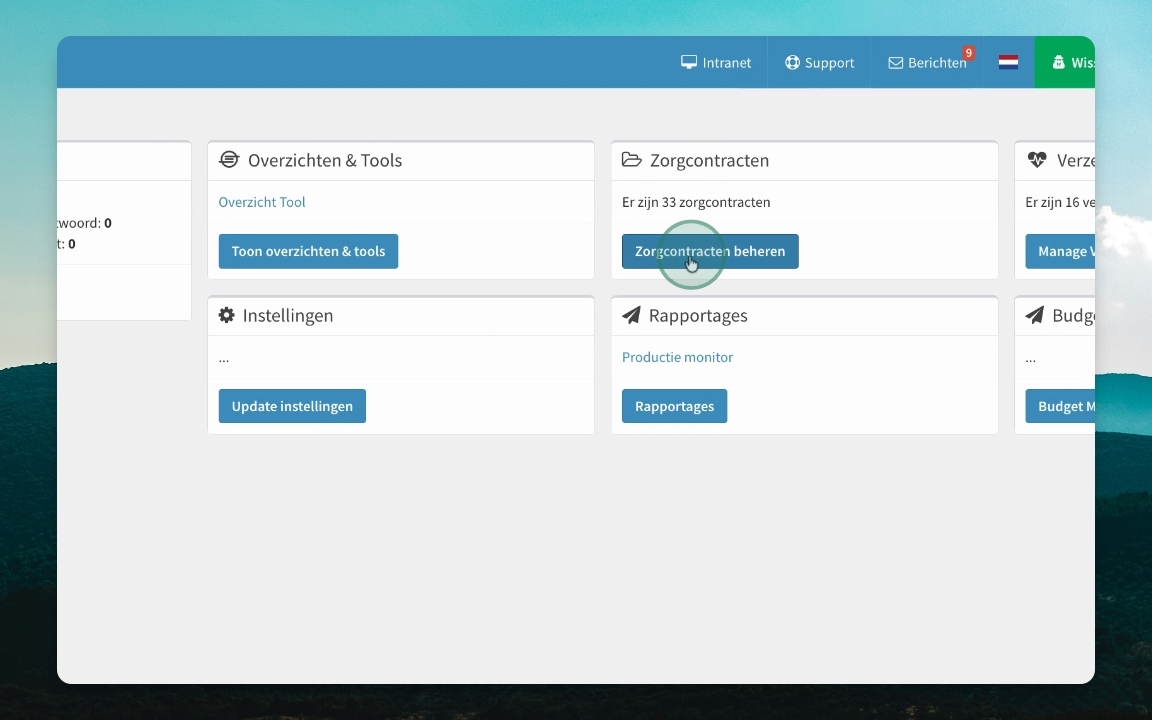Click the Budget card paper plane icon
This screenshot has height=720, width=1152.
point(1034,314)
